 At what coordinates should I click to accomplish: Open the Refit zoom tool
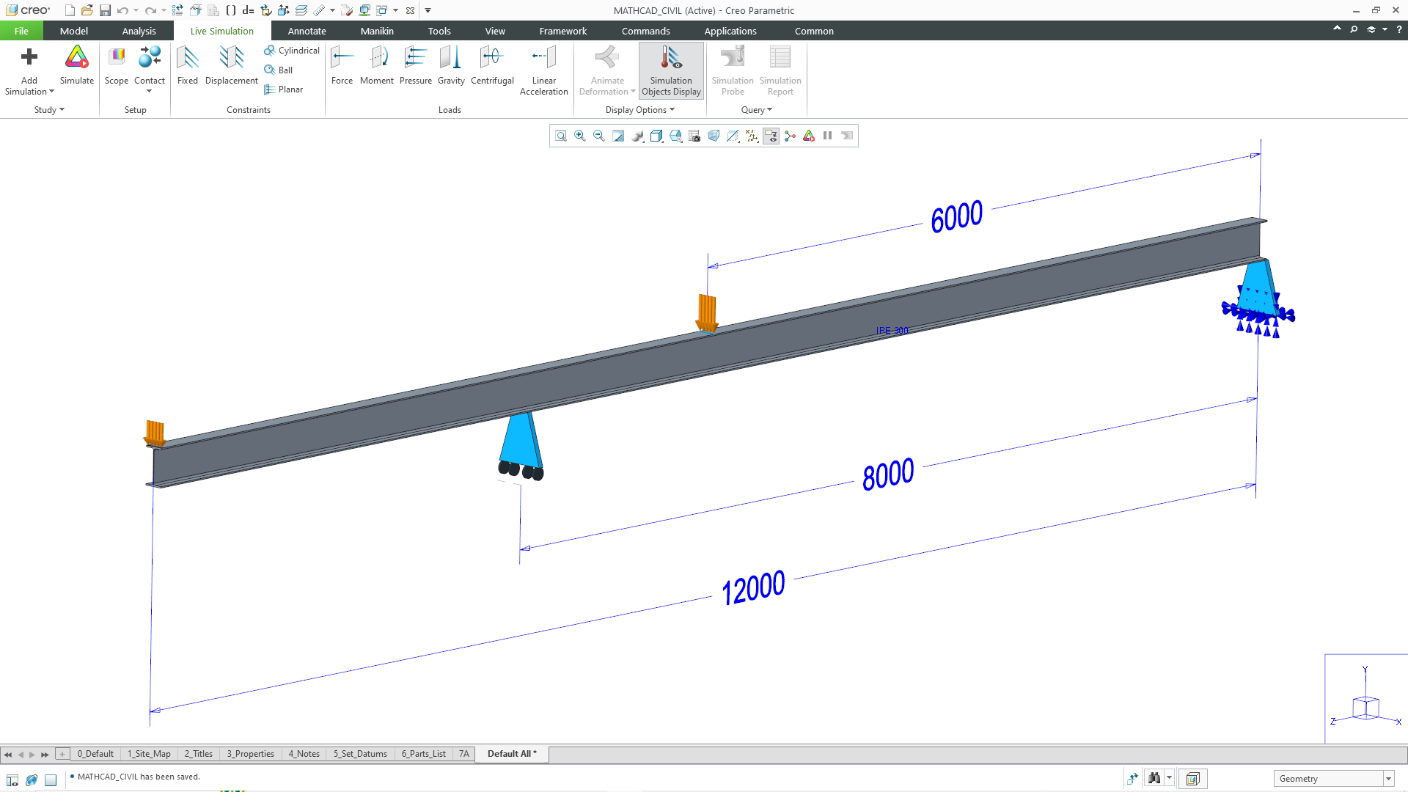click(617, 135)
